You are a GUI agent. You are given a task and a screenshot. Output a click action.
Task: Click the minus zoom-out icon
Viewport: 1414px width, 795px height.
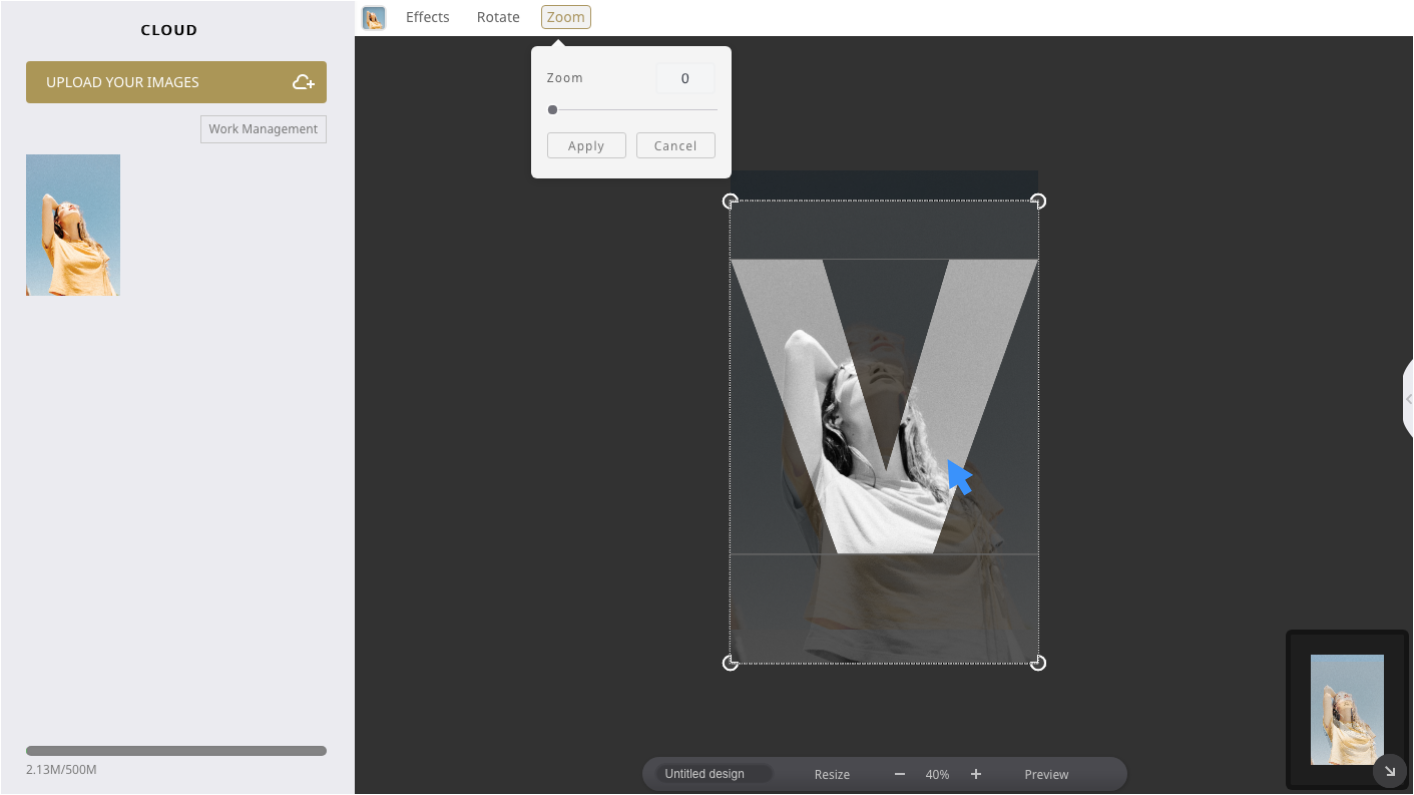pos(899,775)
